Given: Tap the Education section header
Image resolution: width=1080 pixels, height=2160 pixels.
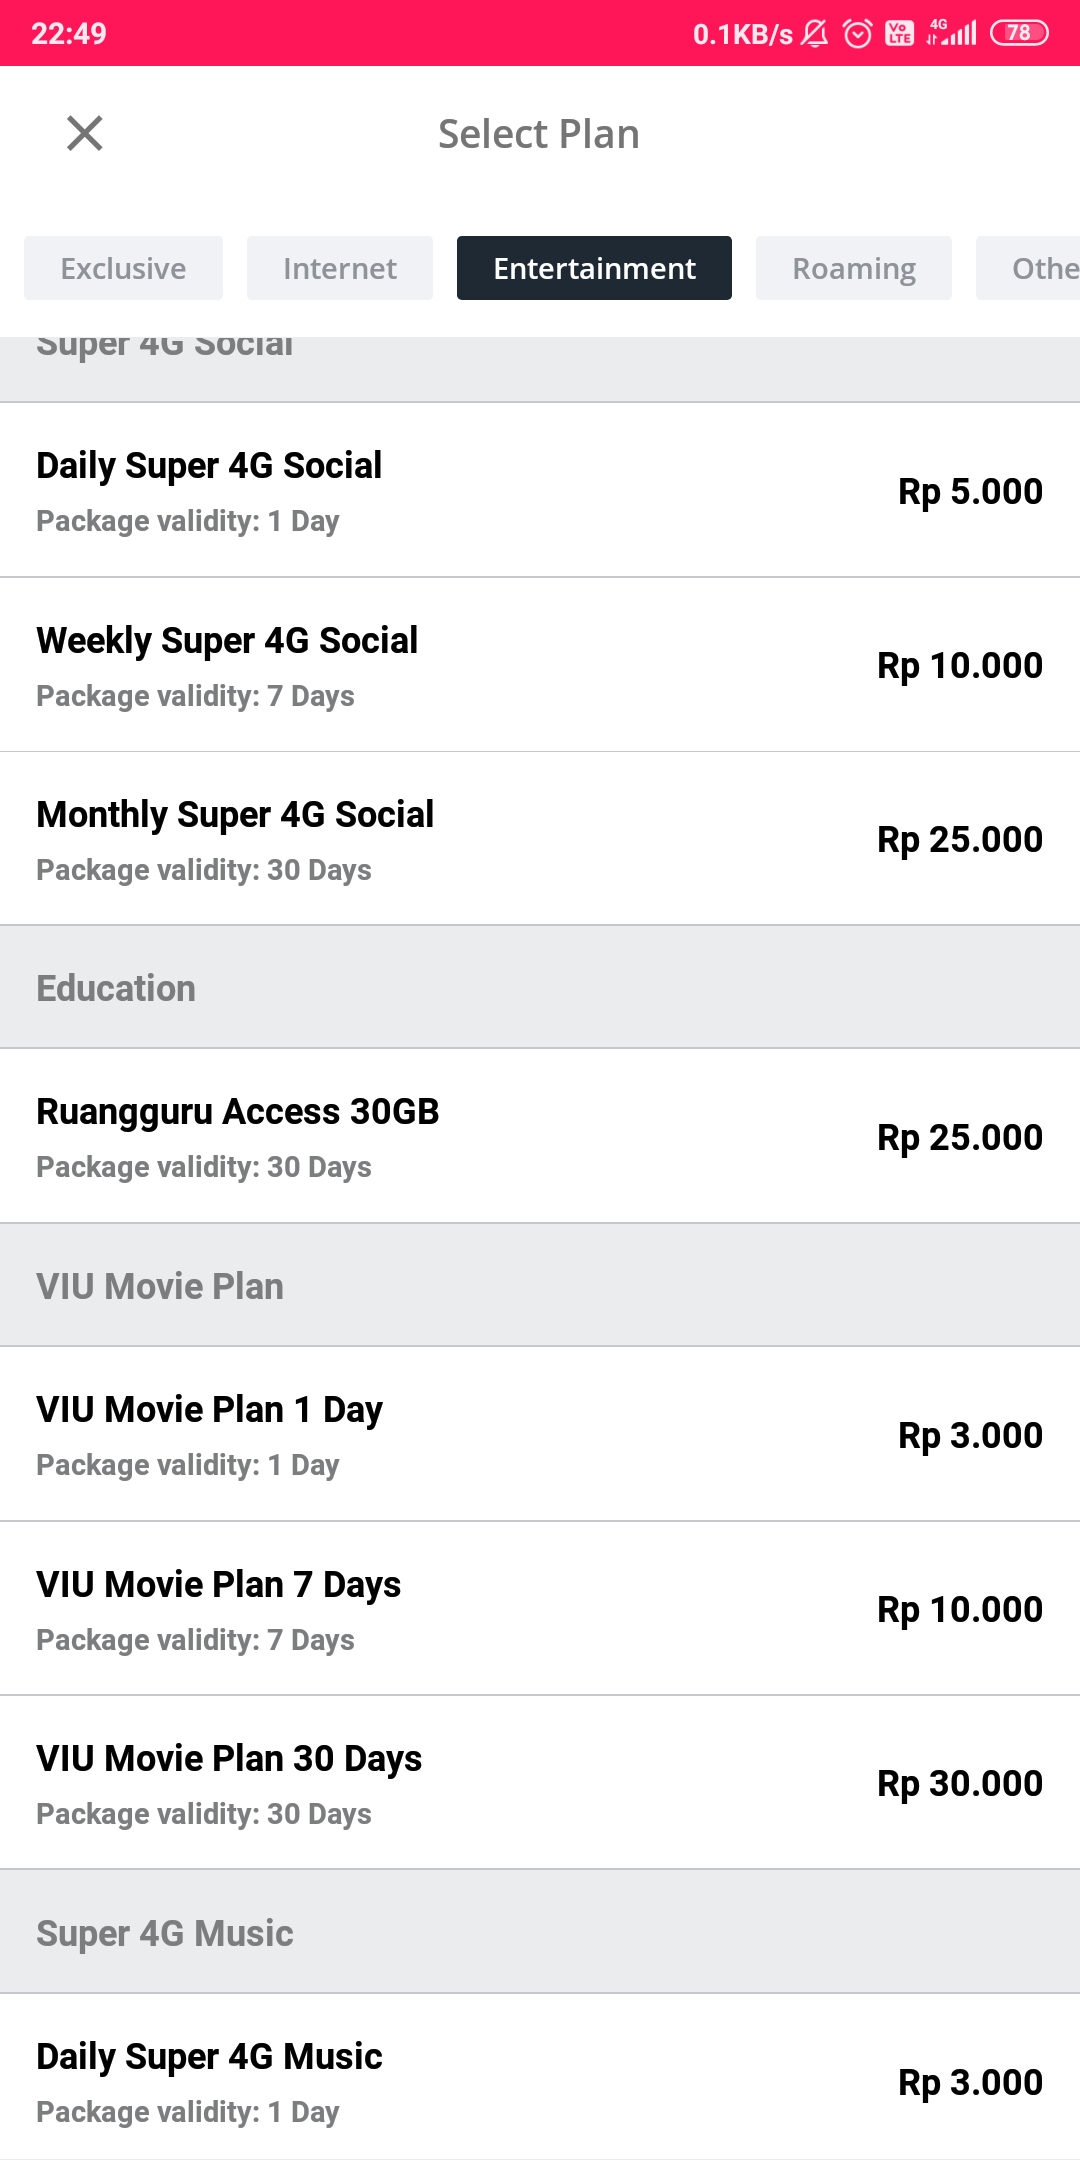Looking at the screenshot, I should [540, 988].
